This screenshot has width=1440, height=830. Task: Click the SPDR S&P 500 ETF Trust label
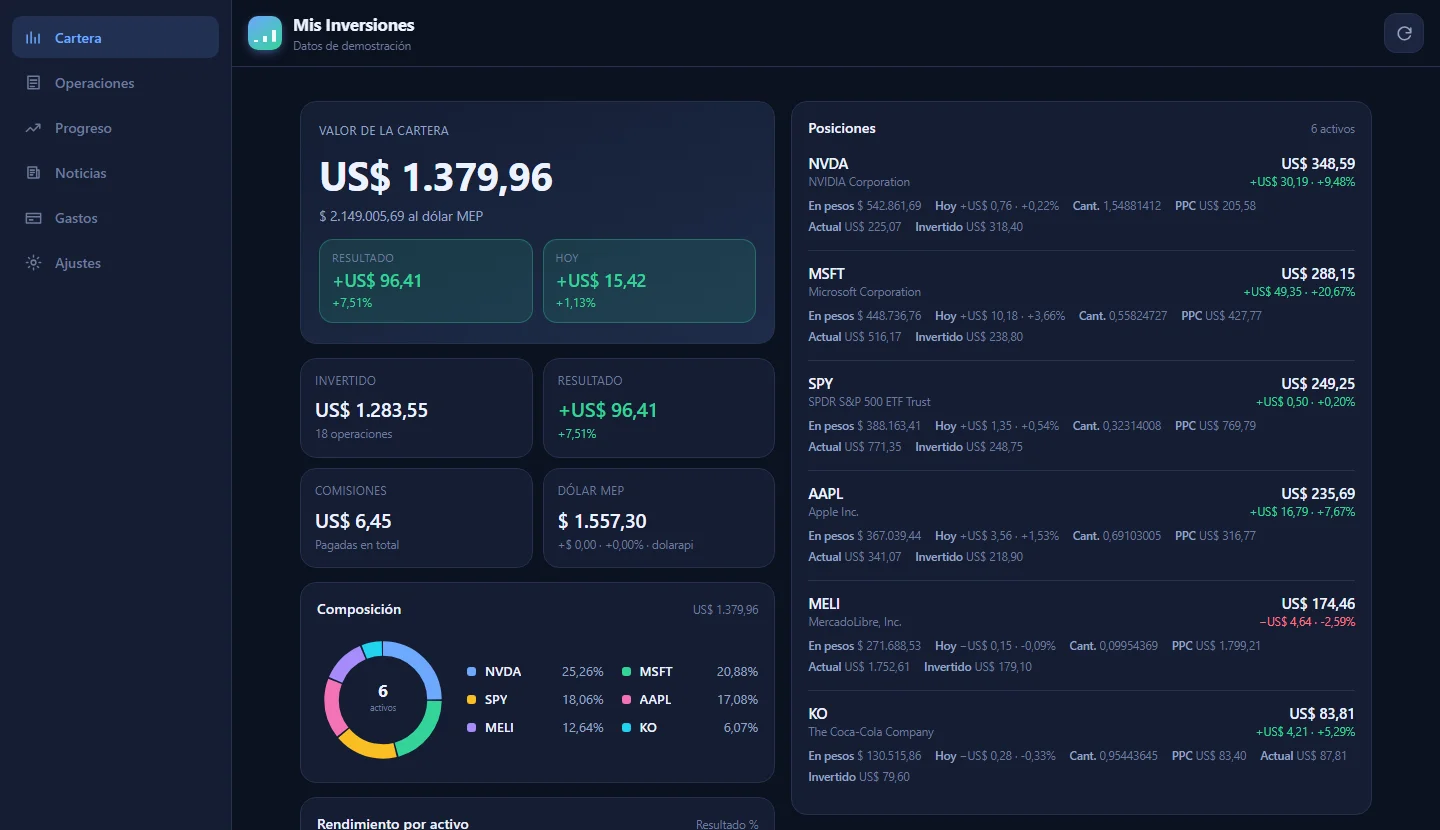coord(869,402)
